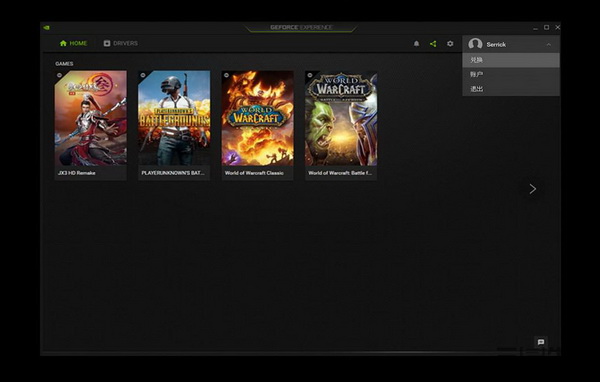Image resolution: width=600 pixels, height=382 pixels.
Task: Switch to the DRIVERS tab
Action: coord(121,43)
